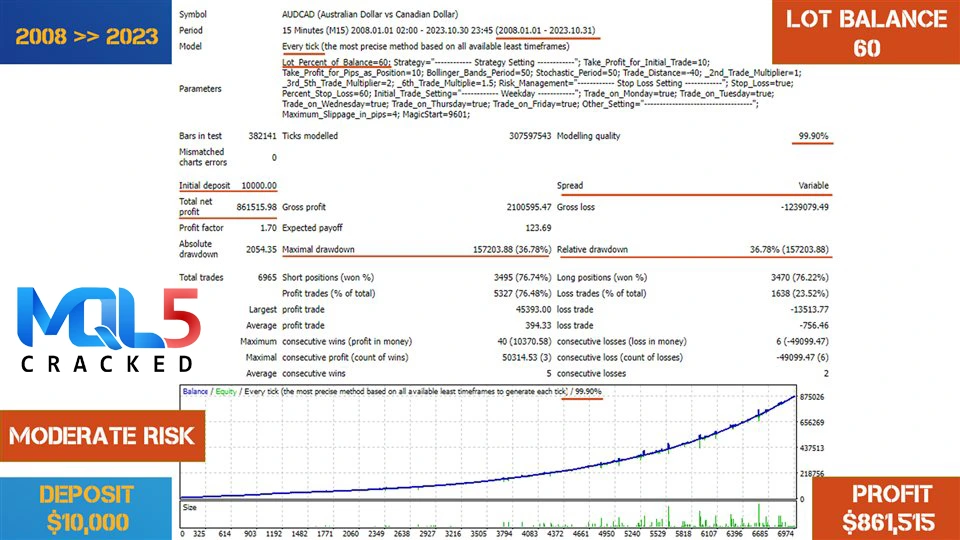The image size is (960, 540).
Task: Click the Gross loss value -1239079.49
Action: [804, 207]
